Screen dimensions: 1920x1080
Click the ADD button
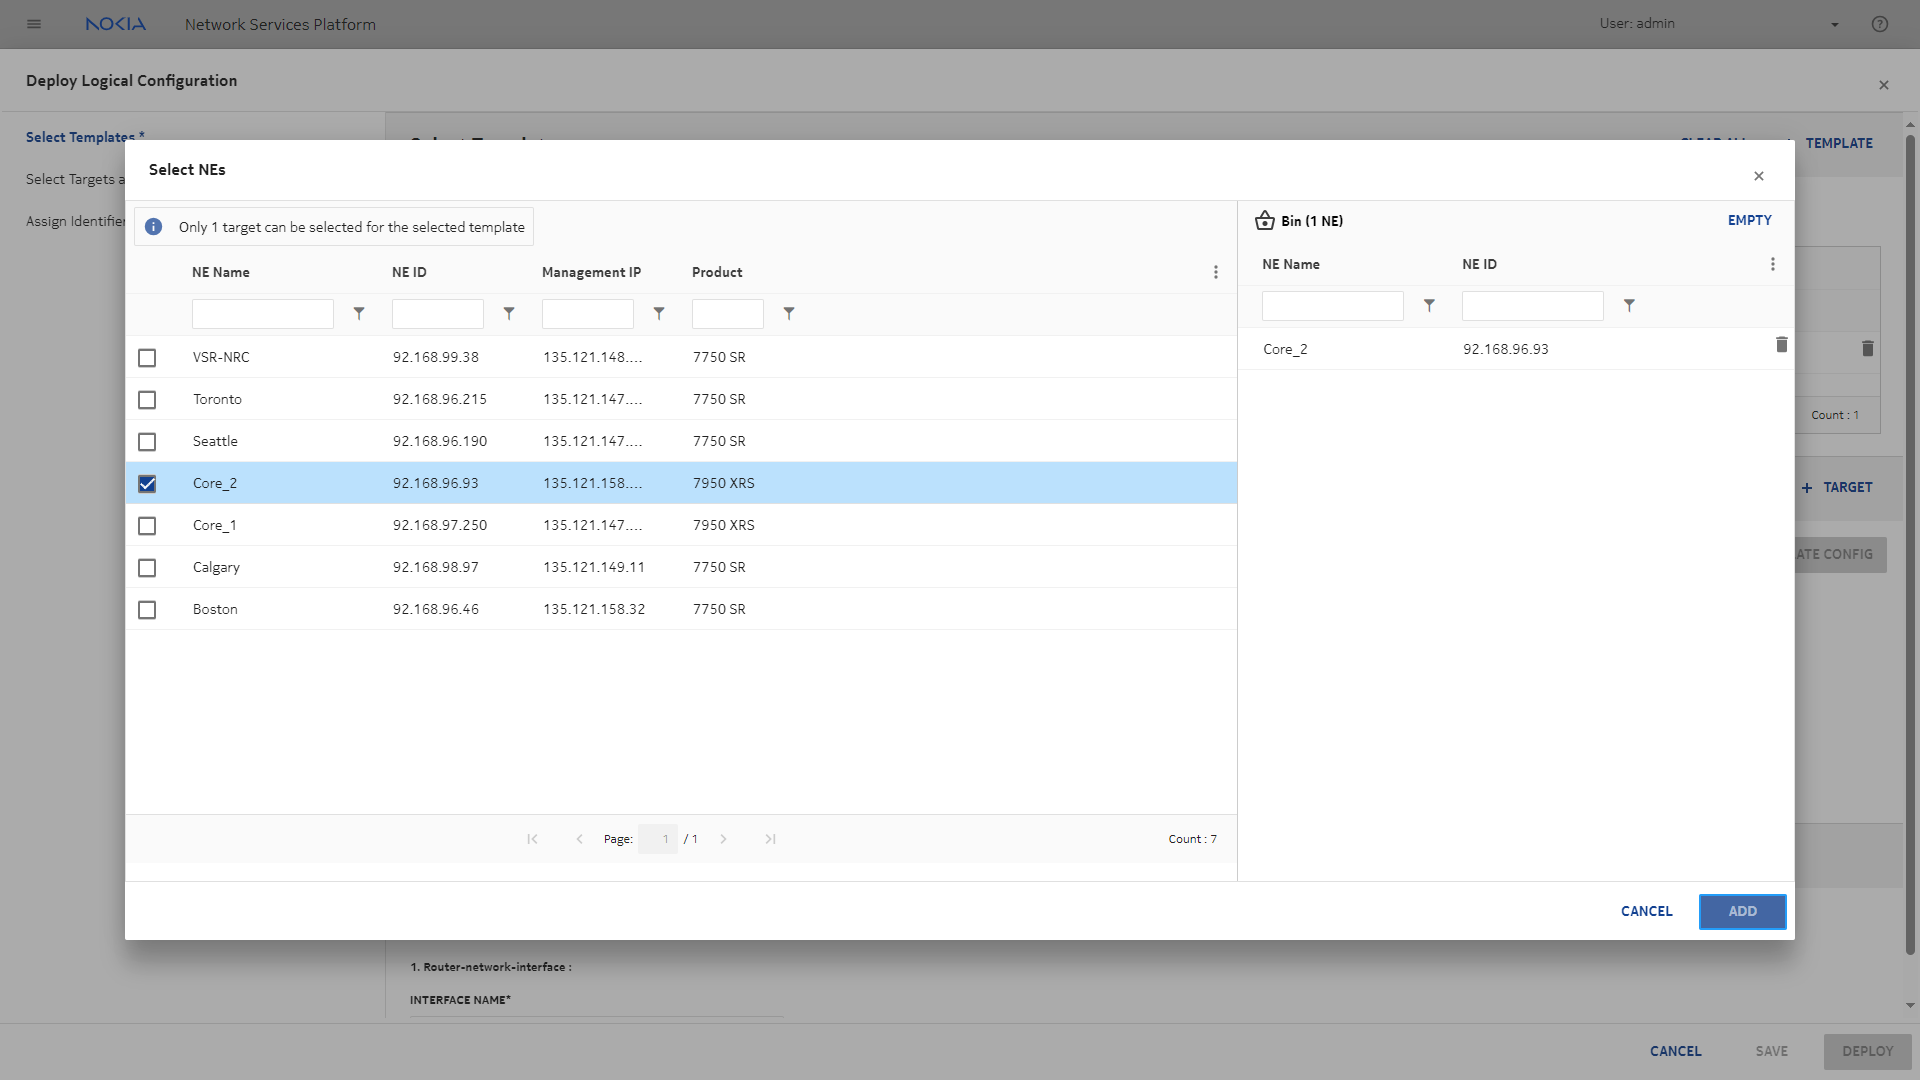pyautogui.click(x=1742, y=911)
